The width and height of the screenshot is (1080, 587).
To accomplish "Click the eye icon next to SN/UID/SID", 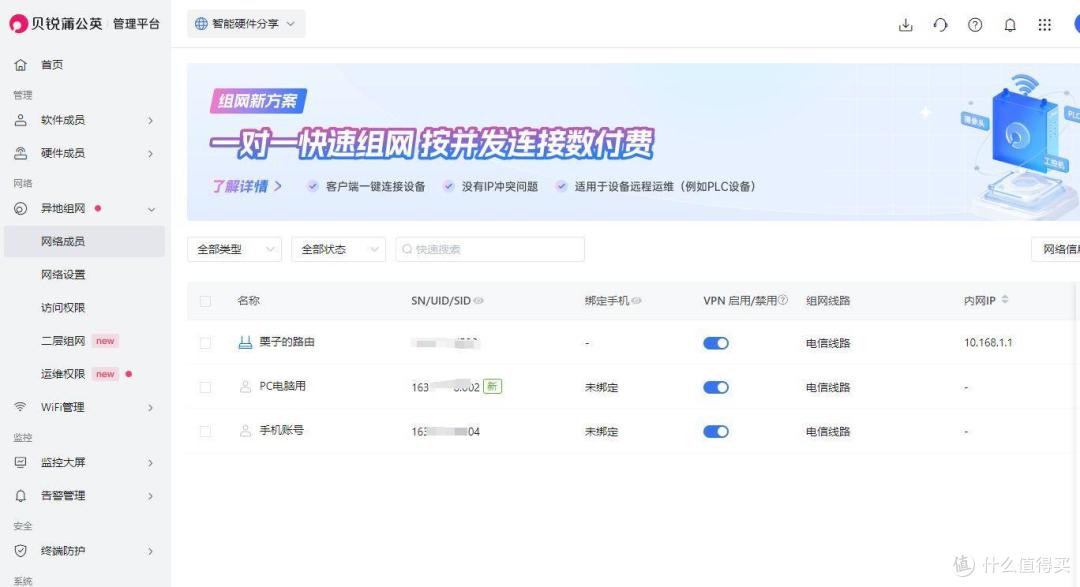I will point(479,300).
